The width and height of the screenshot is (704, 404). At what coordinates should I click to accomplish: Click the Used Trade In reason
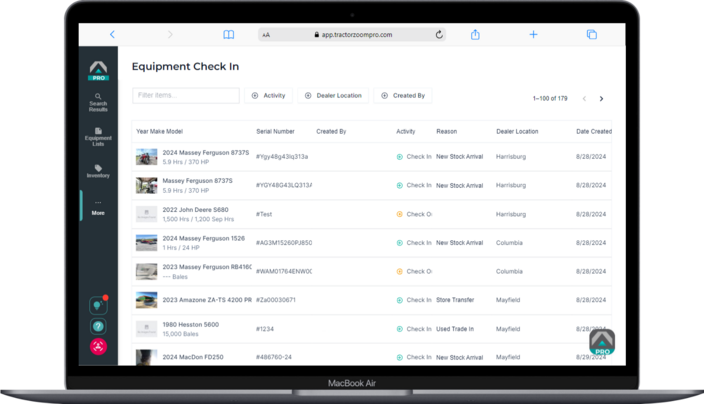tap(455, 329)
